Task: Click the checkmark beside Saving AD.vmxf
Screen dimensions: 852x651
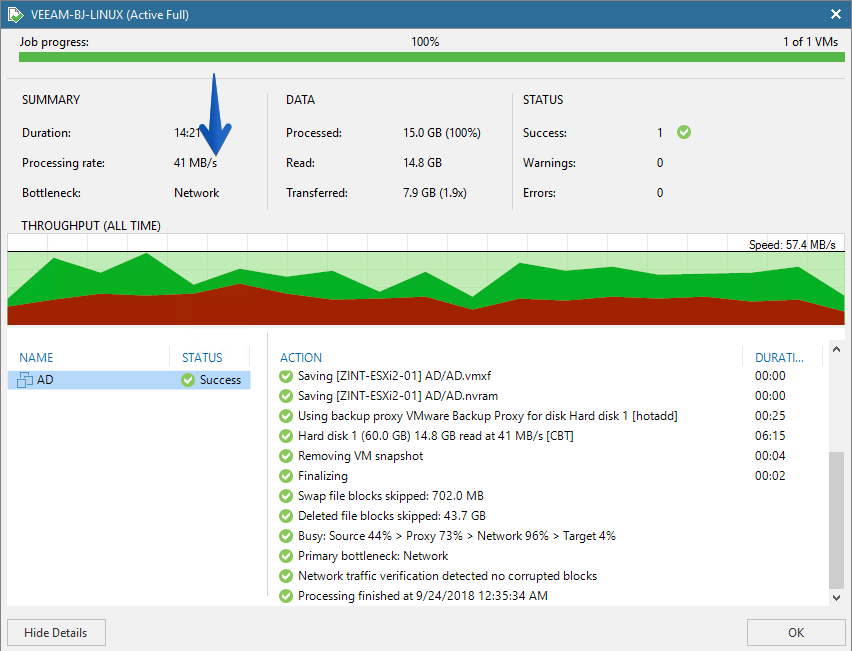Action: (x=286, y=376)
